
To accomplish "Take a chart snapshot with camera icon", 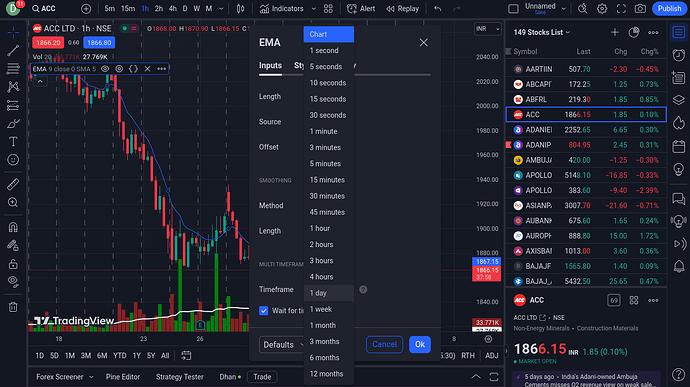I will point(640,8).
